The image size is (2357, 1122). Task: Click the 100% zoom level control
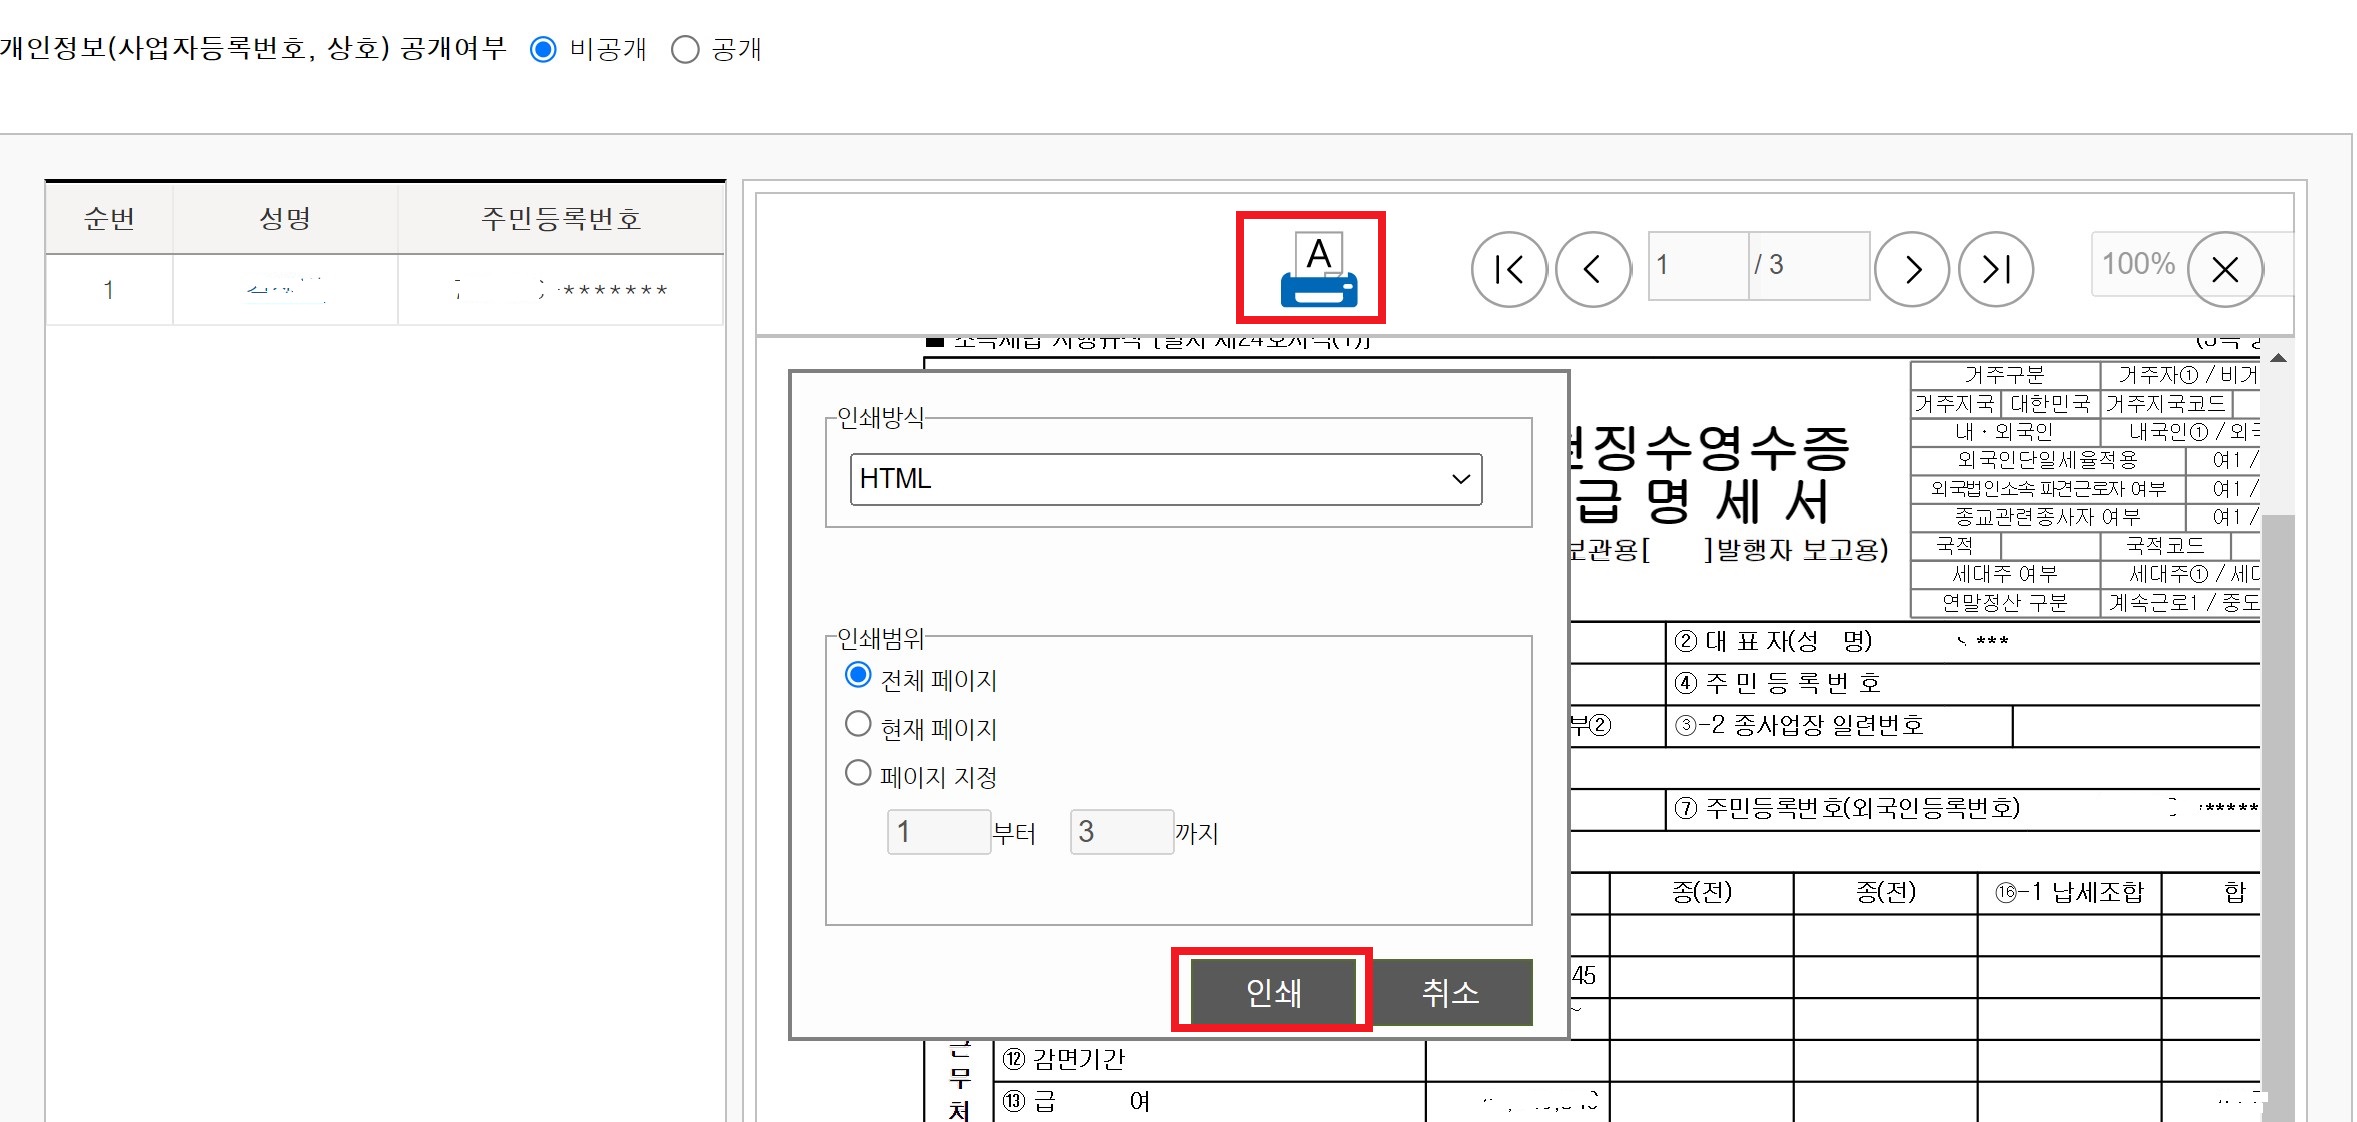click(2137, 264)
